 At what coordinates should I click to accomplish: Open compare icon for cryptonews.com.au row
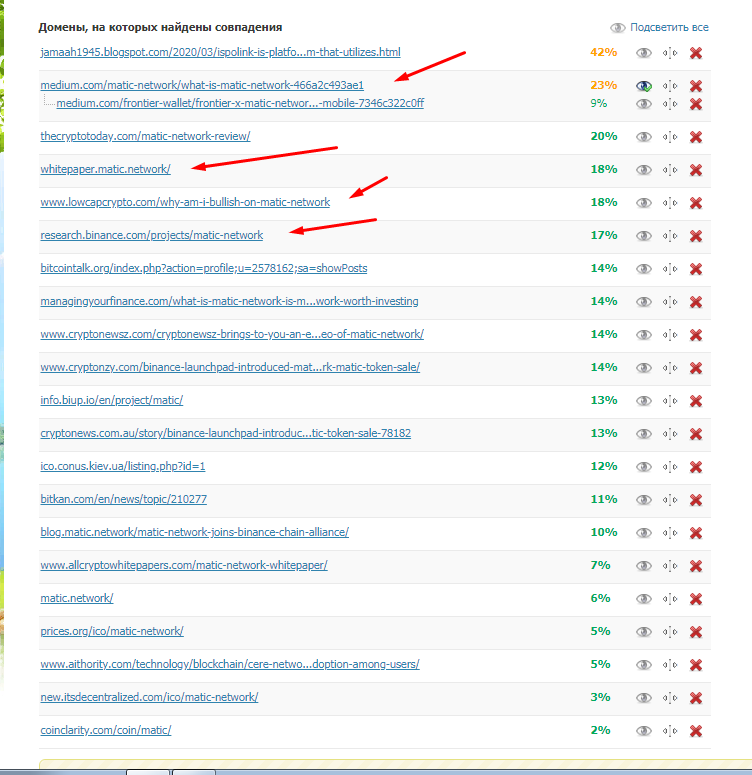[670, 434]
